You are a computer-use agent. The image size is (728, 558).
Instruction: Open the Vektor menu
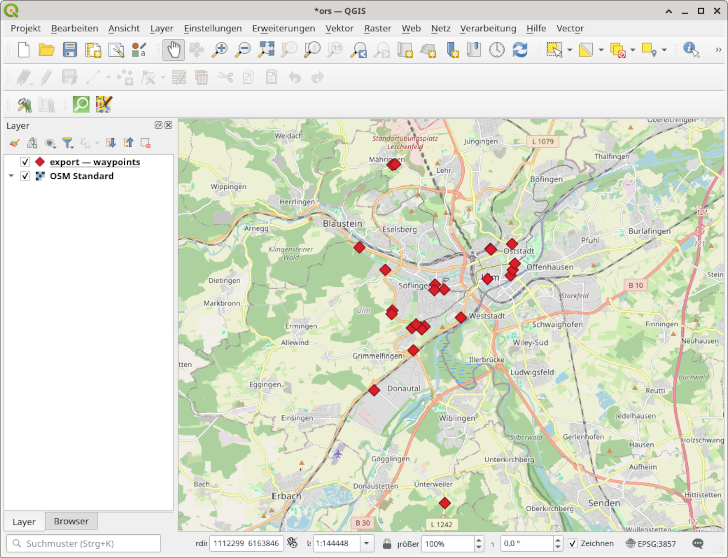coord(339,28)
